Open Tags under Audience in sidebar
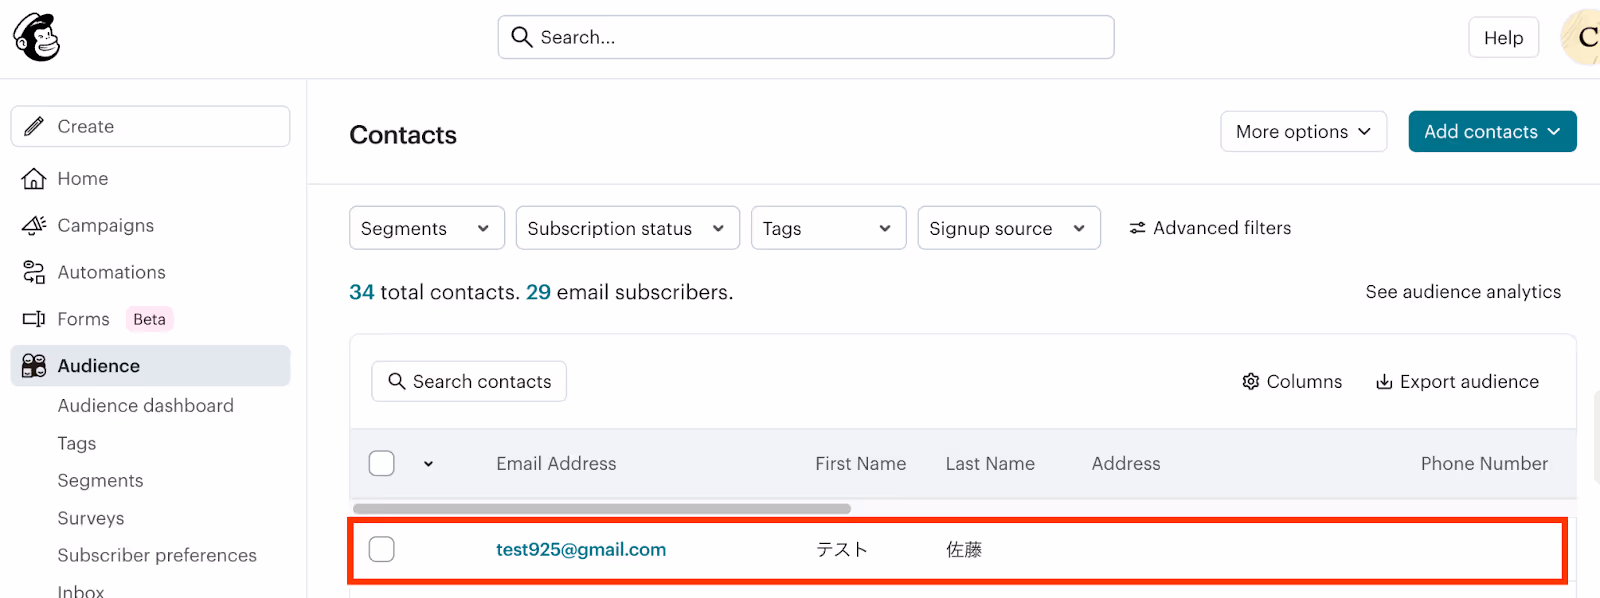This screenshot has height=598, width=1600. (x=77, y=443)
